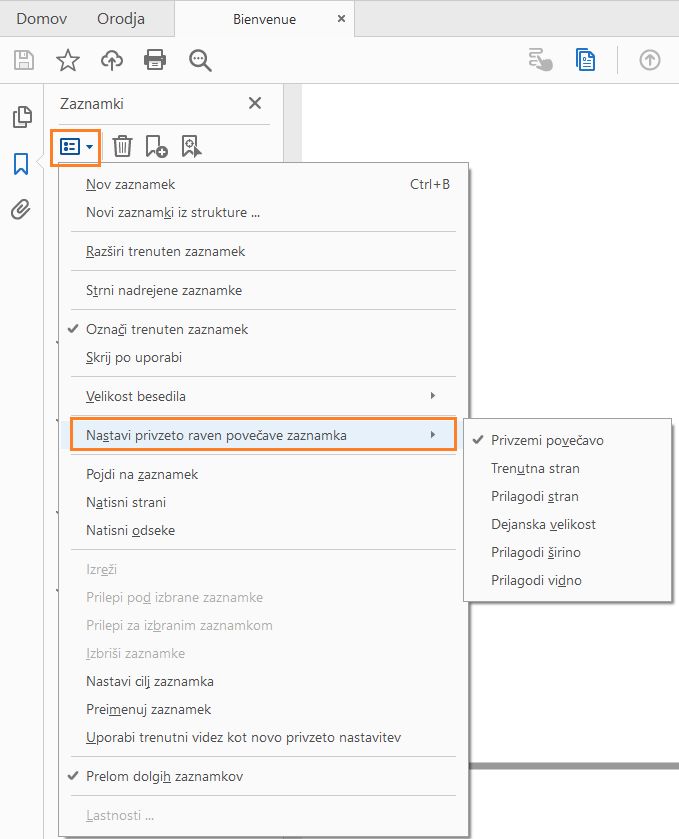Close the Zaznamki panel
The width and height of the screenshot is (679, 839).
click(255, 103)
